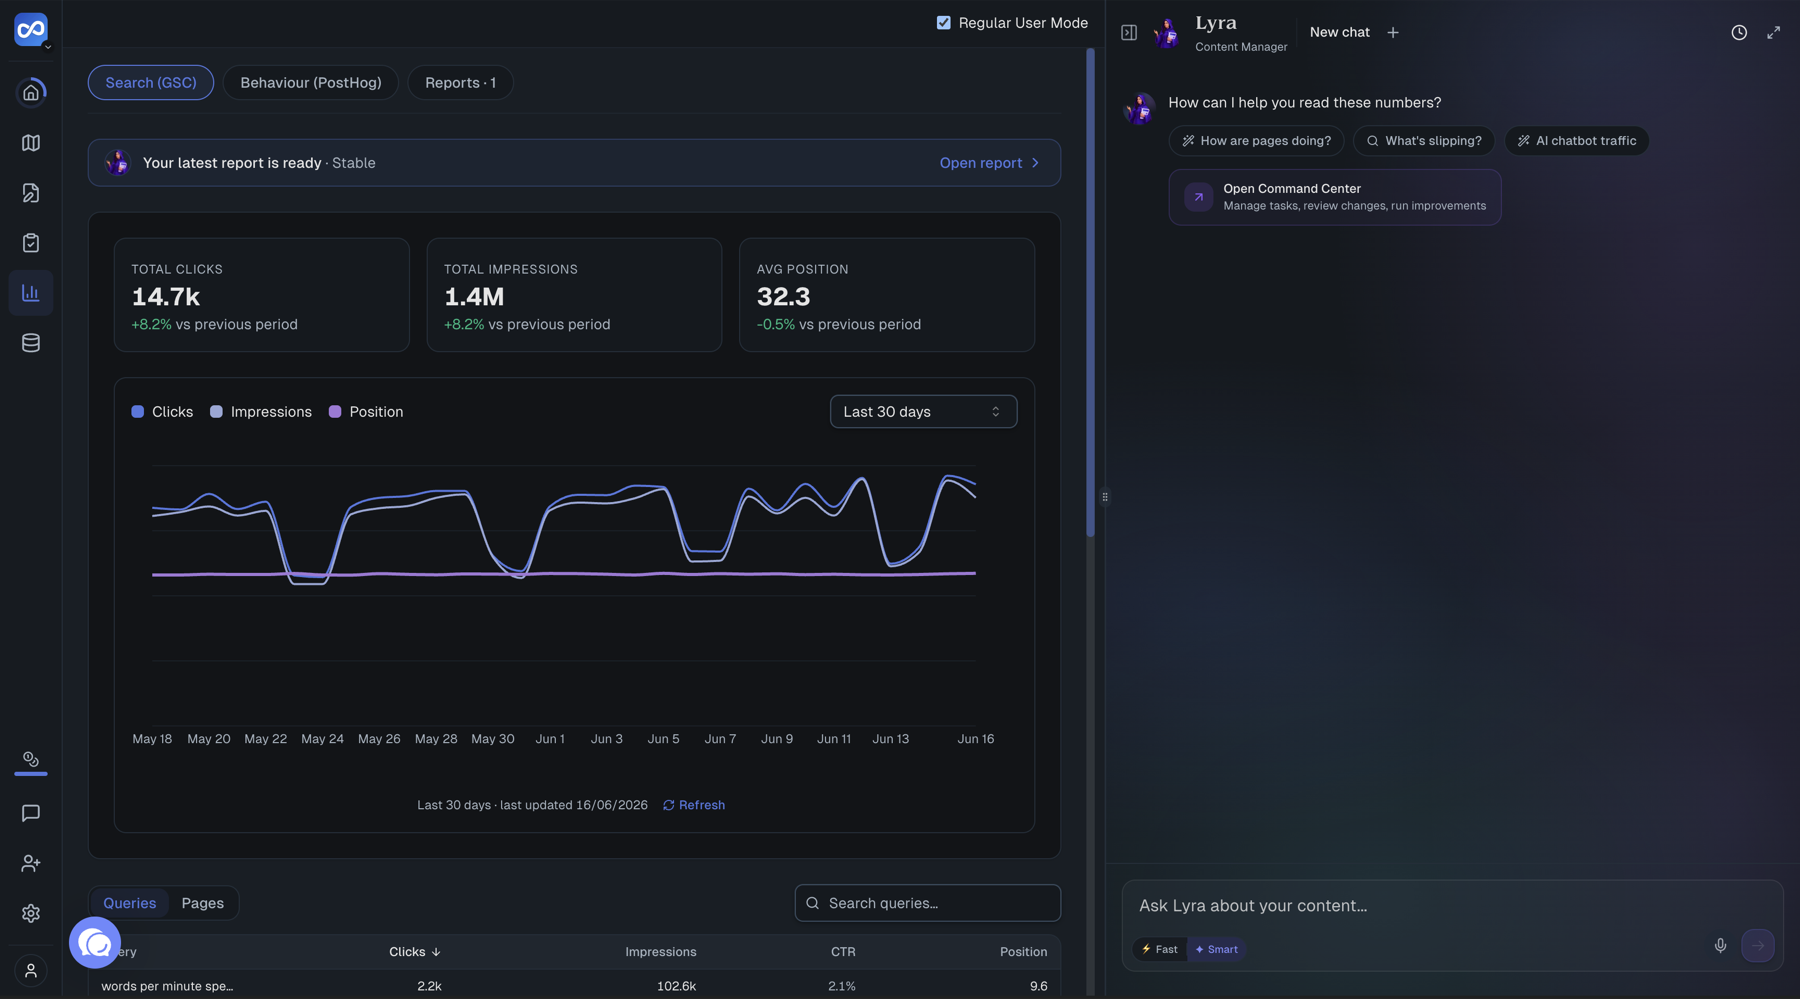Click the app logo at top left
This screenshot has height=999, width=1800.
[x=30, y=29]
